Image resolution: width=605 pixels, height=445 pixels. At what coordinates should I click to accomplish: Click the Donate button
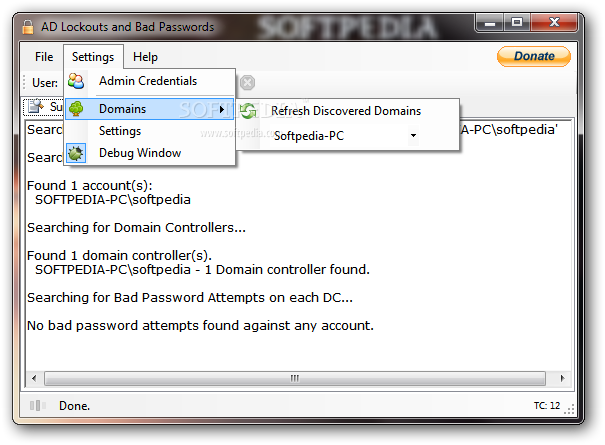click(x=534, y=56)
